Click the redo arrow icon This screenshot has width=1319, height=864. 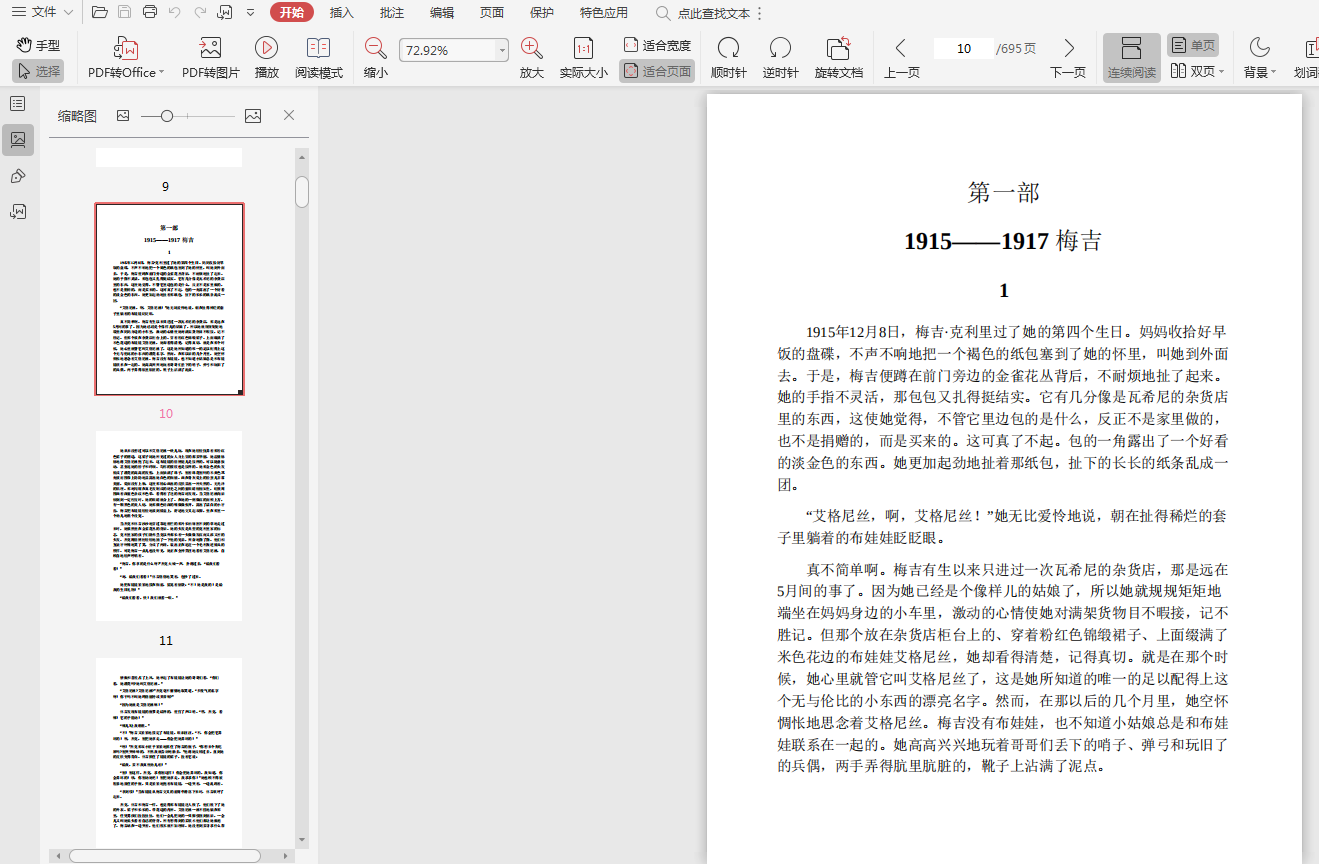(x=200, y=12)
